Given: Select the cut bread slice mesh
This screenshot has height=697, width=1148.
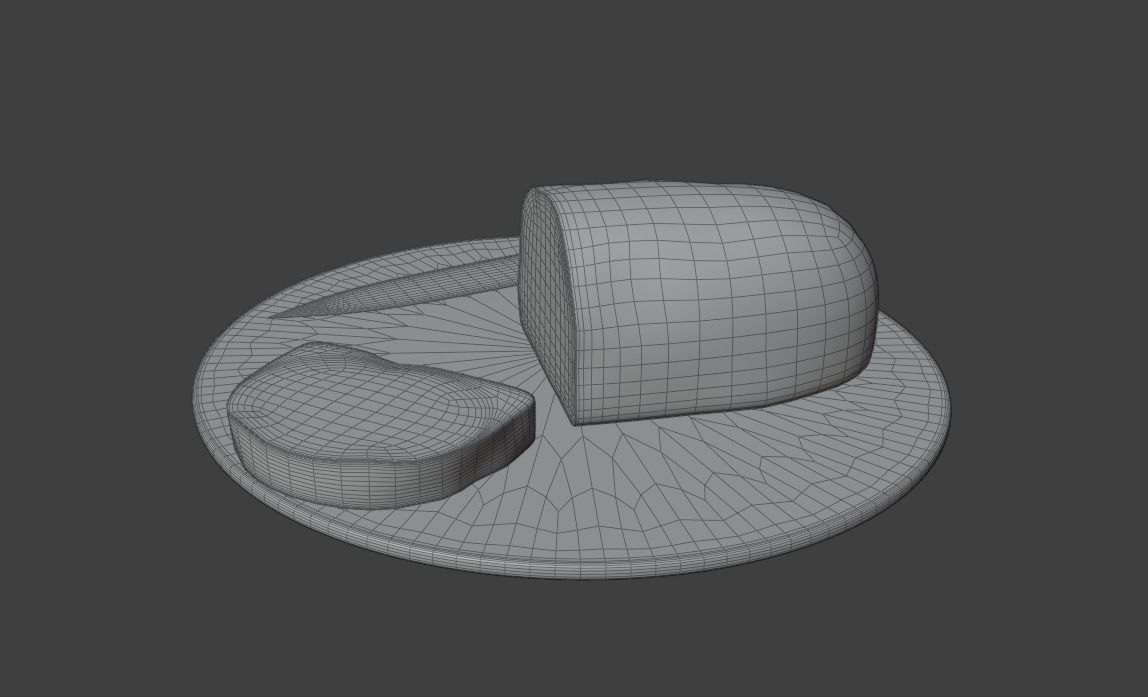Looking at the screenshot, I should coord(381,425).
